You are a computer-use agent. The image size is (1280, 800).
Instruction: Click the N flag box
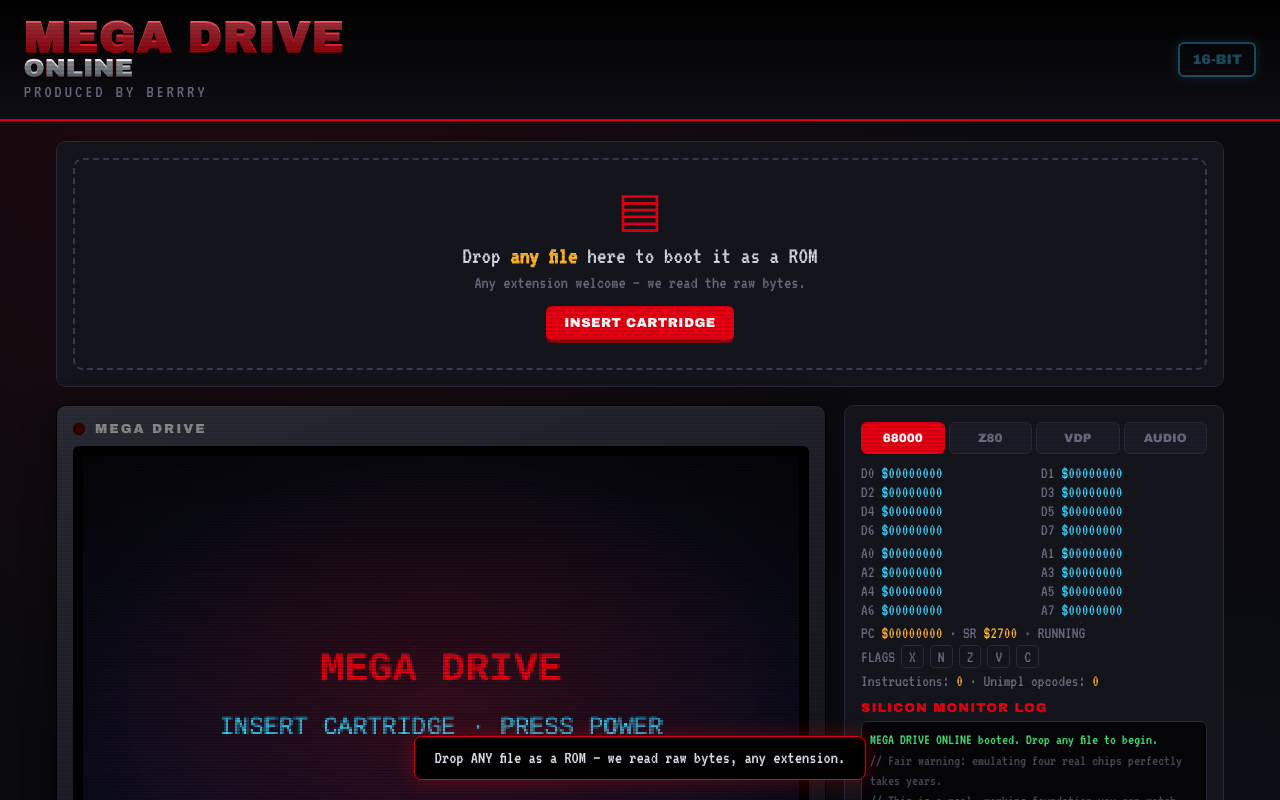pos(941,657)
